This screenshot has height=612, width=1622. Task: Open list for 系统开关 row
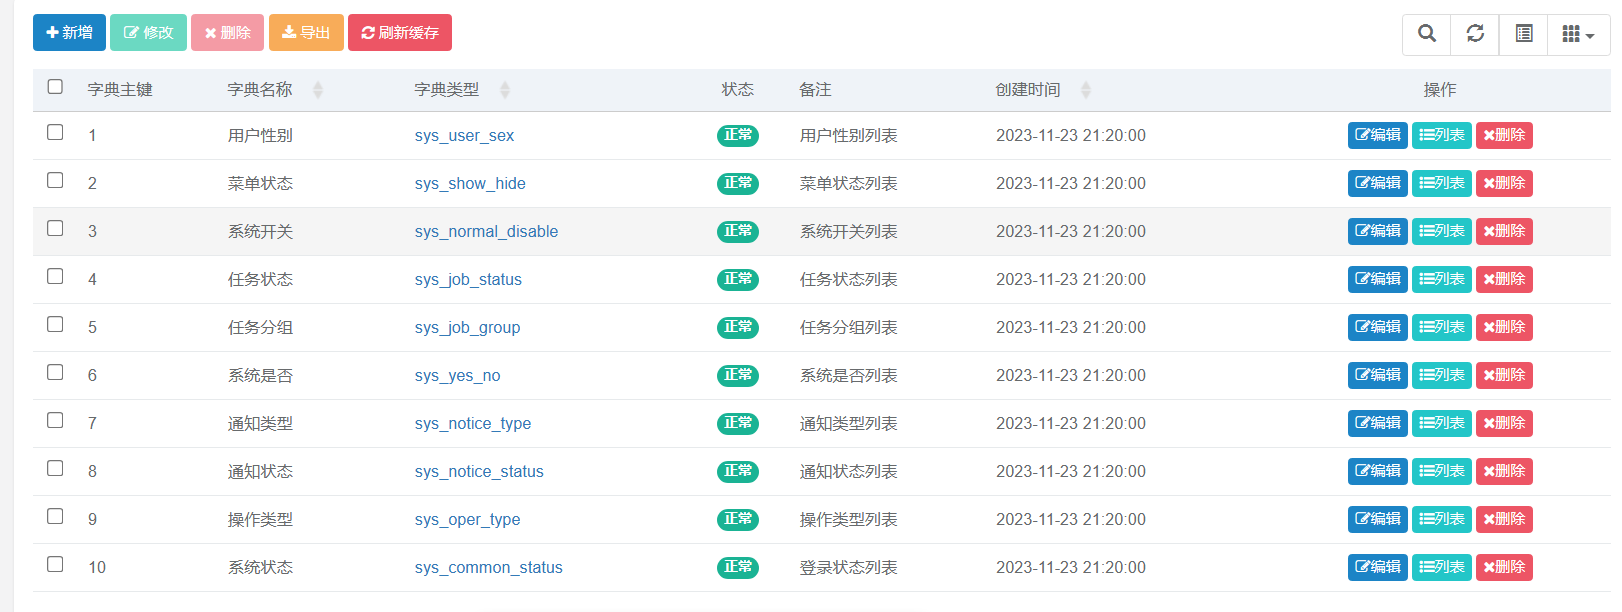point(1441,231)
